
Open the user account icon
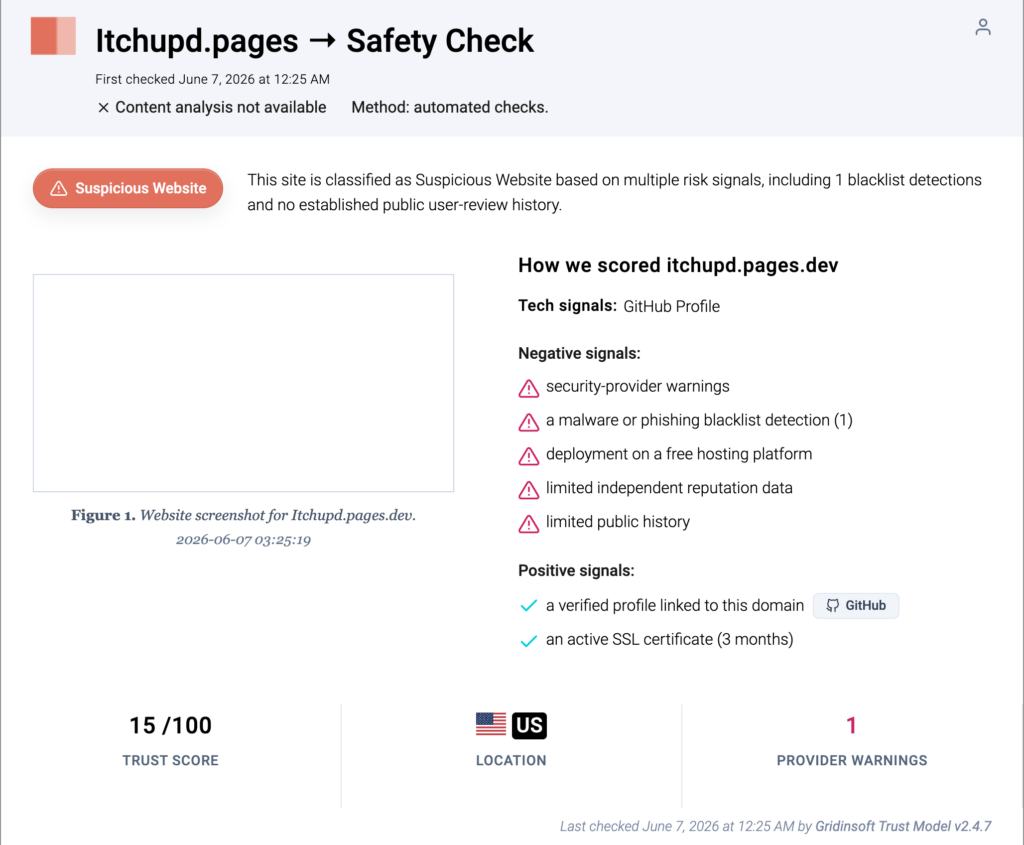click(x=983, y=27)
